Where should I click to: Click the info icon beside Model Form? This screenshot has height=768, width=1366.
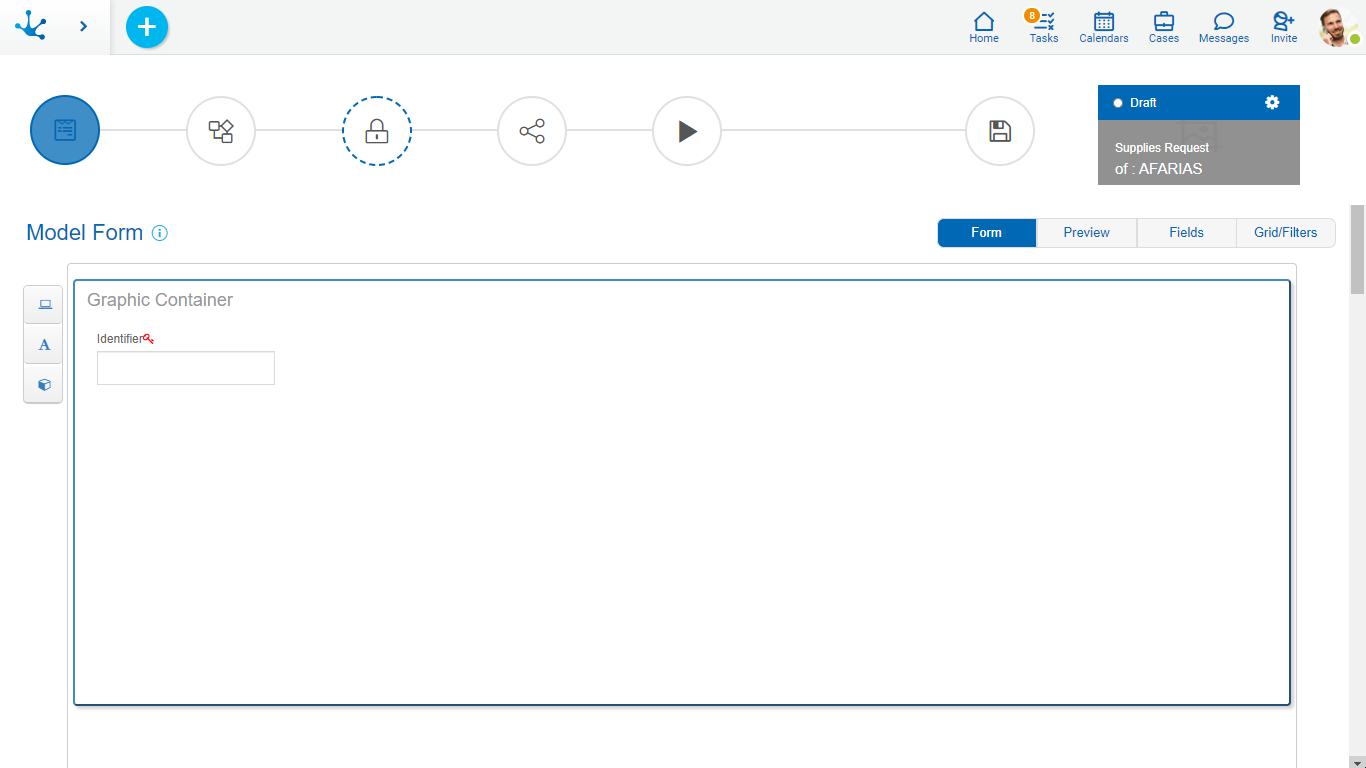point(160,233)
